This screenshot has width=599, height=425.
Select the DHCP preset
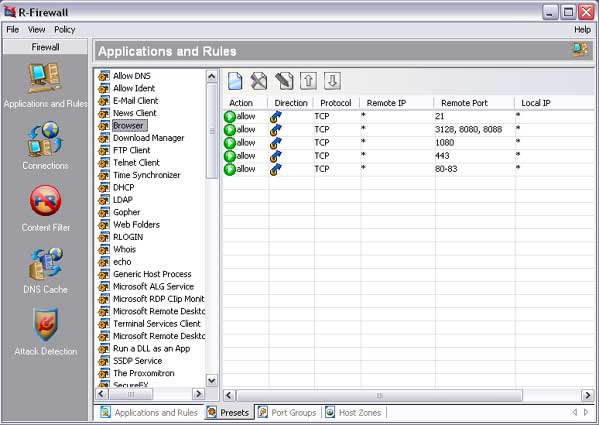point(123,187)
